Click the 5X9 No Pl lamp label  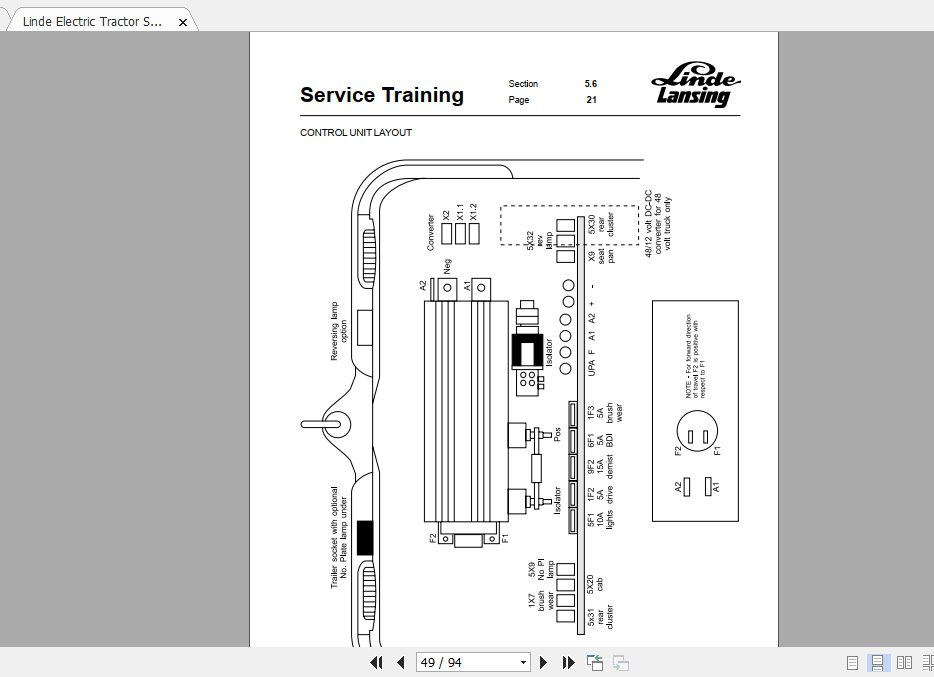[x=541, y=570]
